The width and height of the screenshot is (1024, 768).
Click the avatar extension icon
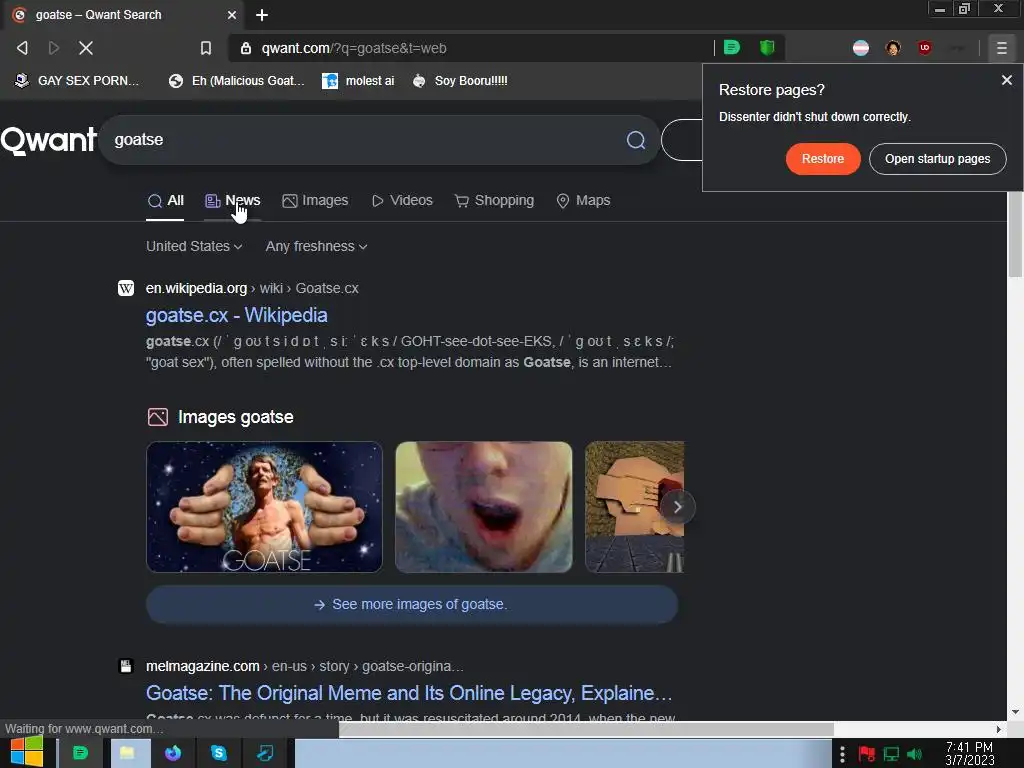[893, 48]
